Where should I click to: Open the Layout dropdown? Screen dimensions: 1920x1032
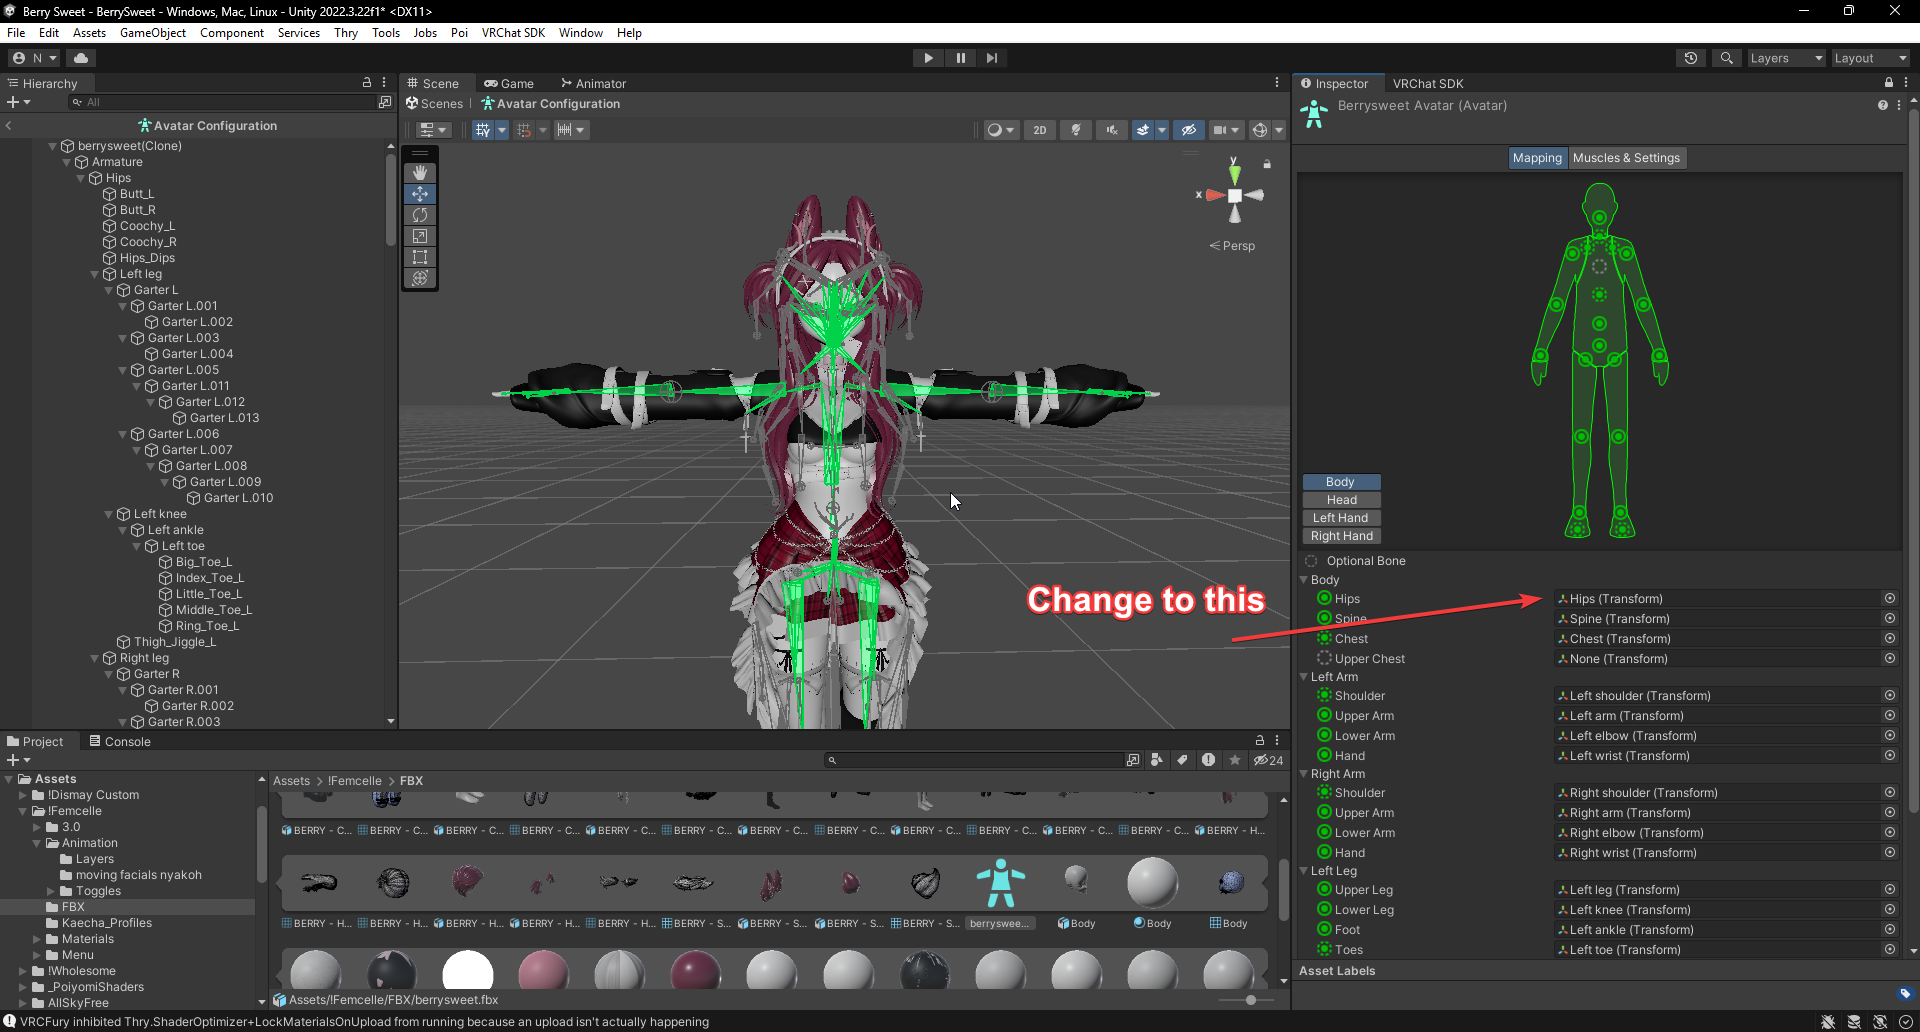point(1869,58)
